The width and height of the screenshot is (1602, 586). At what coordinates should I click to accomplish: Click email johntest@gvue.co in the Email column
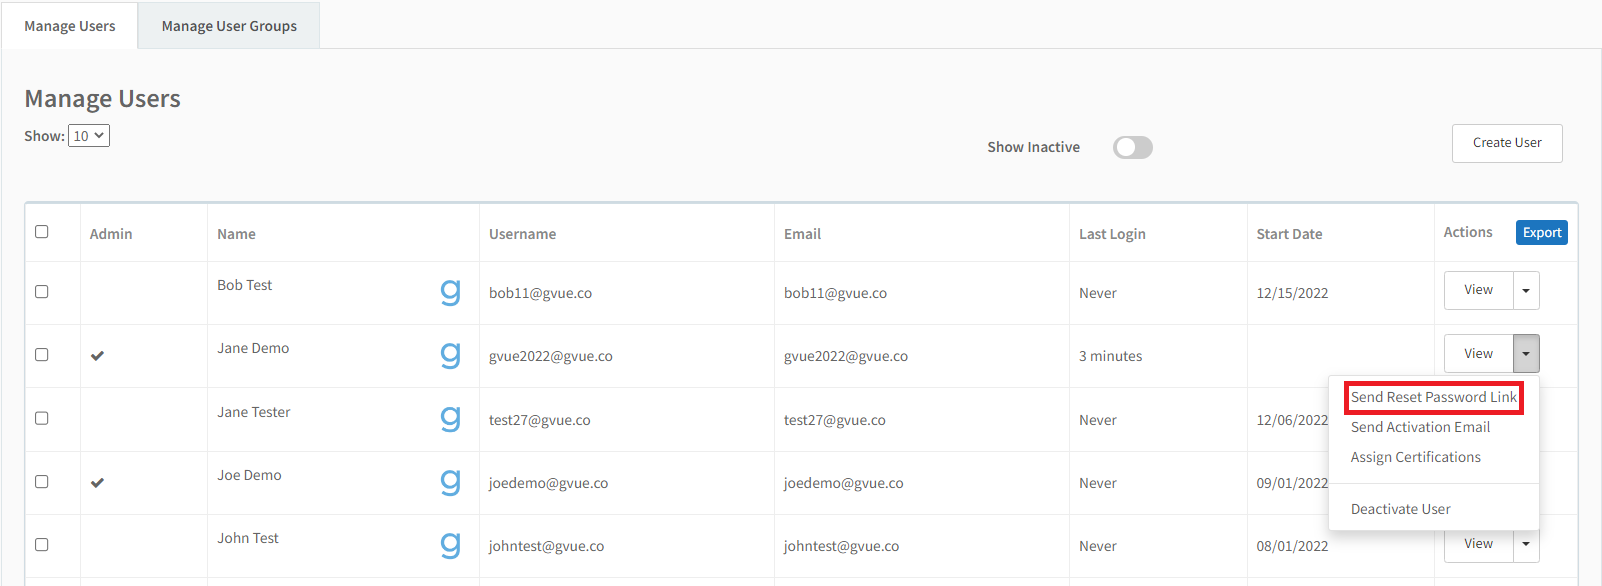coord(842,546)
